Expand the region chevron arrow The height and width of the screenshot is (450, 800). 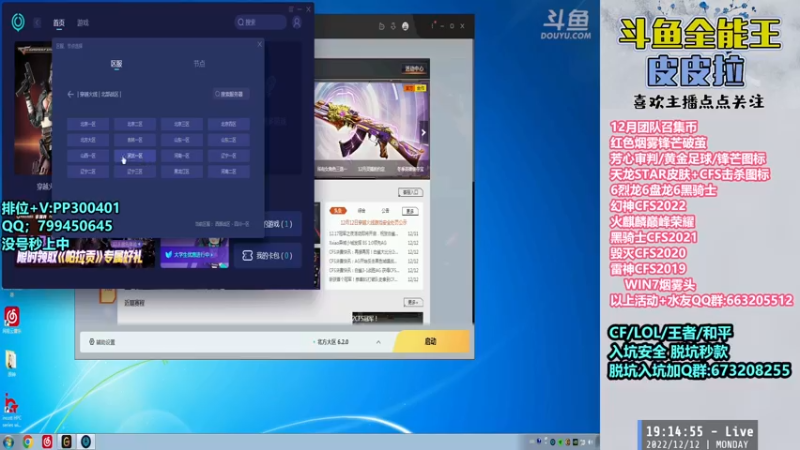378,342
